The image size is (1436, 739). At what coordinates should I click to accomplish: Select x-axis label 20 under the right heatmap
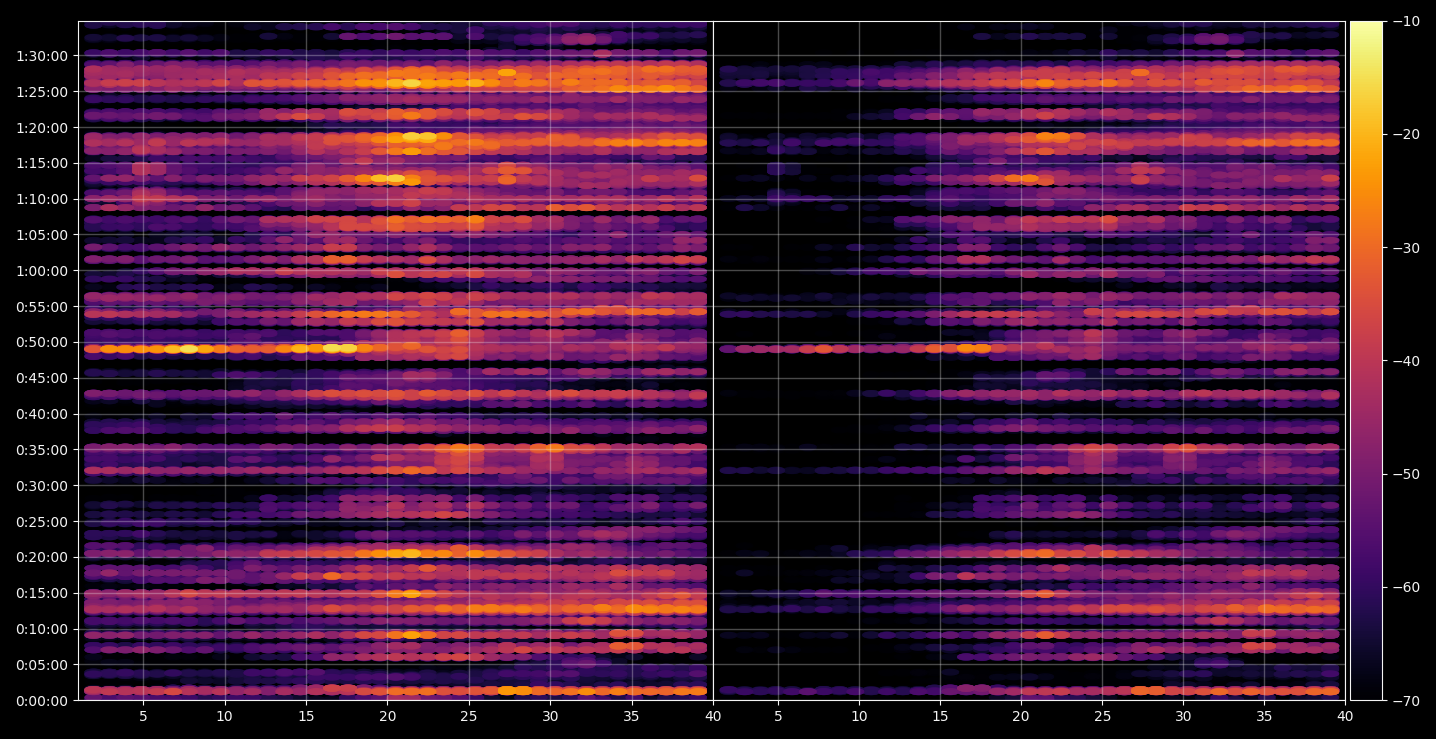1021,716
